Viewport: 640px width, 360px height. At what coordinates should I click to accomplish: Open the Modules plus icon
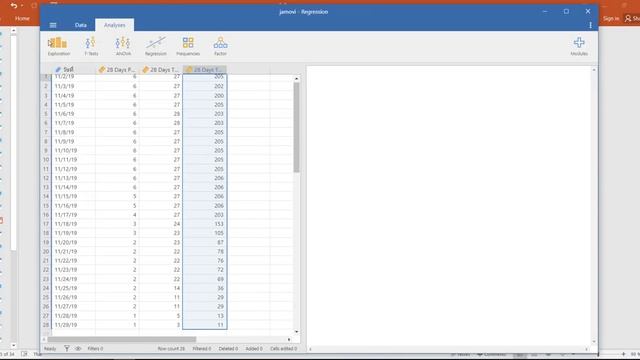tap(579, 46)
